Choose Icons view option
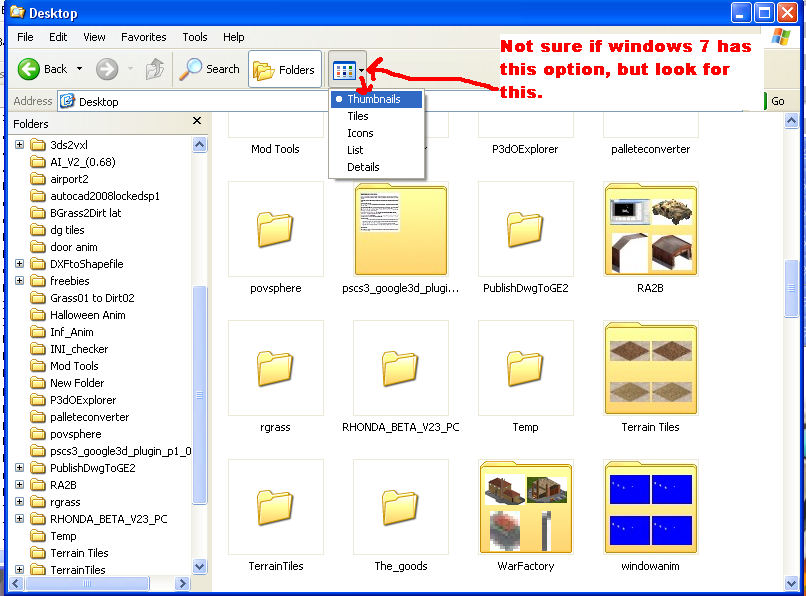Screen dimensions: 806x596 coord(377,133)
